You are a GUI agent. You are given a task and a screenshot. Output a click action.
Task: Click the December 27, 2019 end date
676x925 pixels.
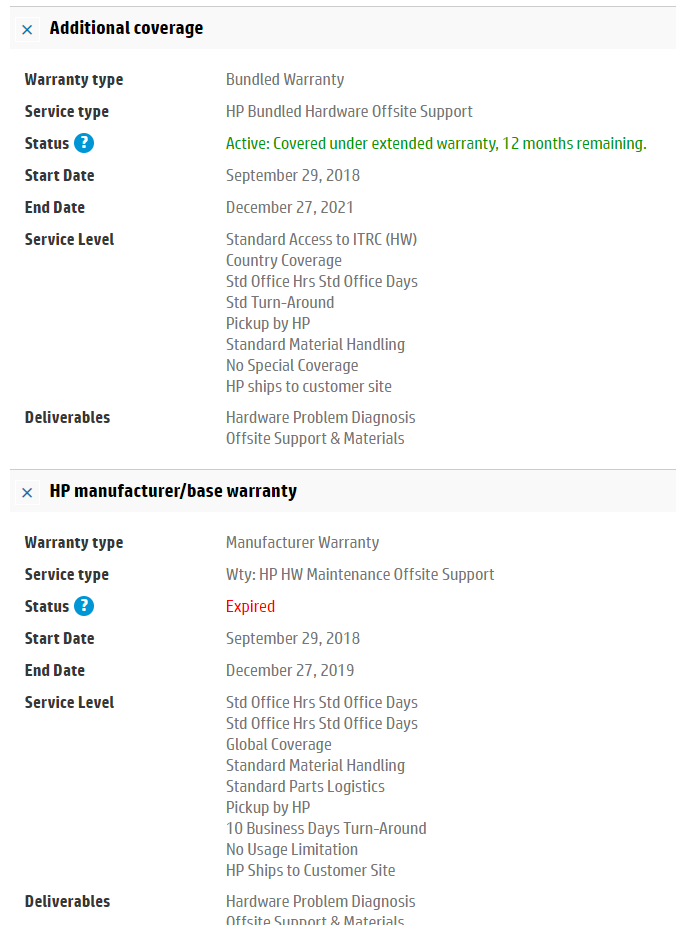(x=289, y=670)
